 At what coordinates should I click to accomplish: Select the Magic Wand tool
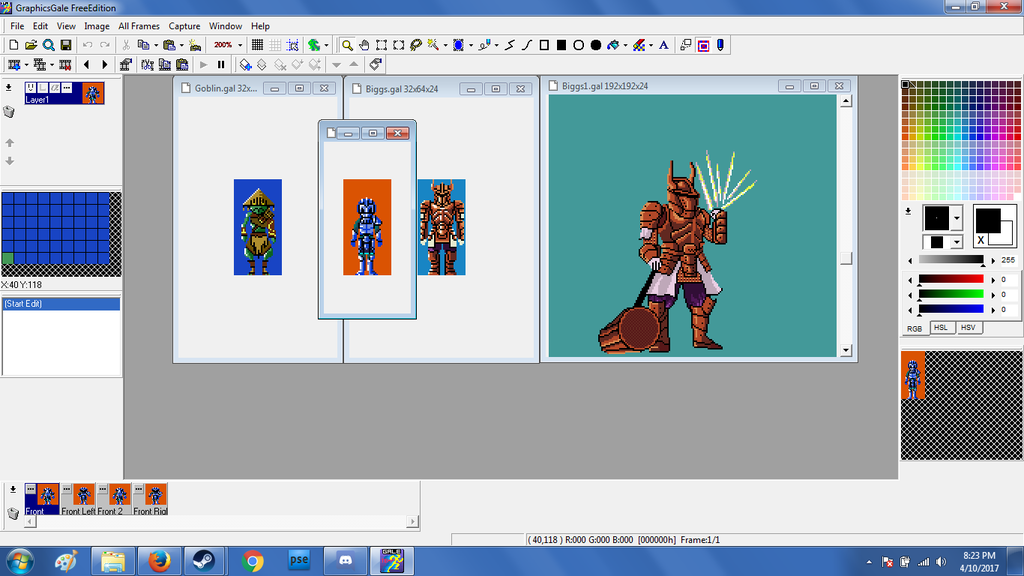pyautogui.click(x=433, y=45)
